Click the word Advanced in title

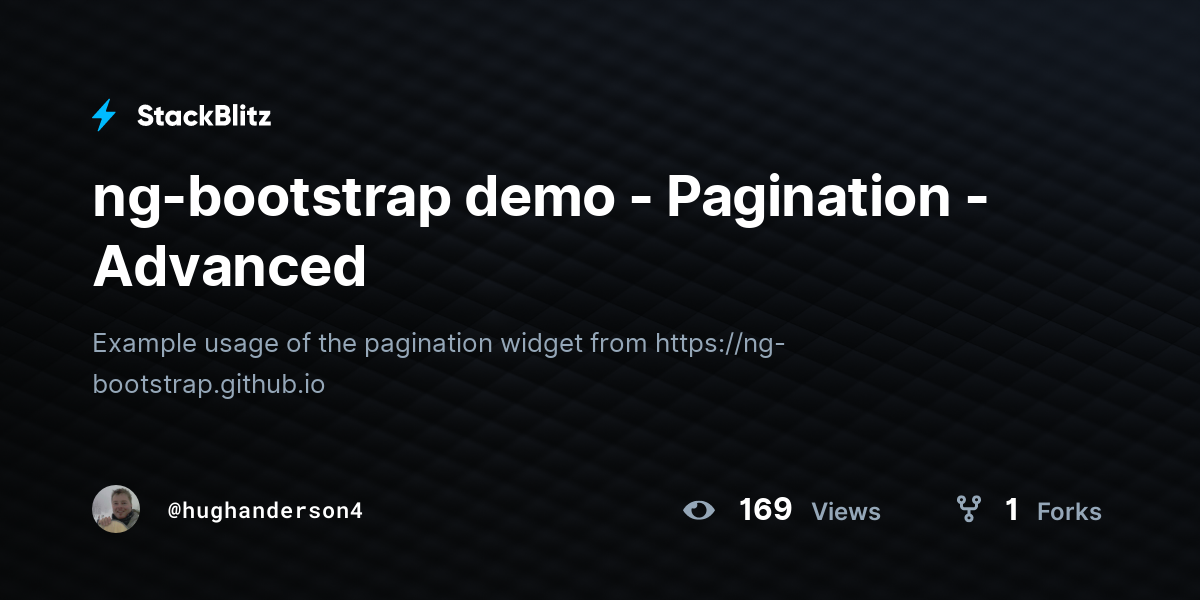click(229, 267)
